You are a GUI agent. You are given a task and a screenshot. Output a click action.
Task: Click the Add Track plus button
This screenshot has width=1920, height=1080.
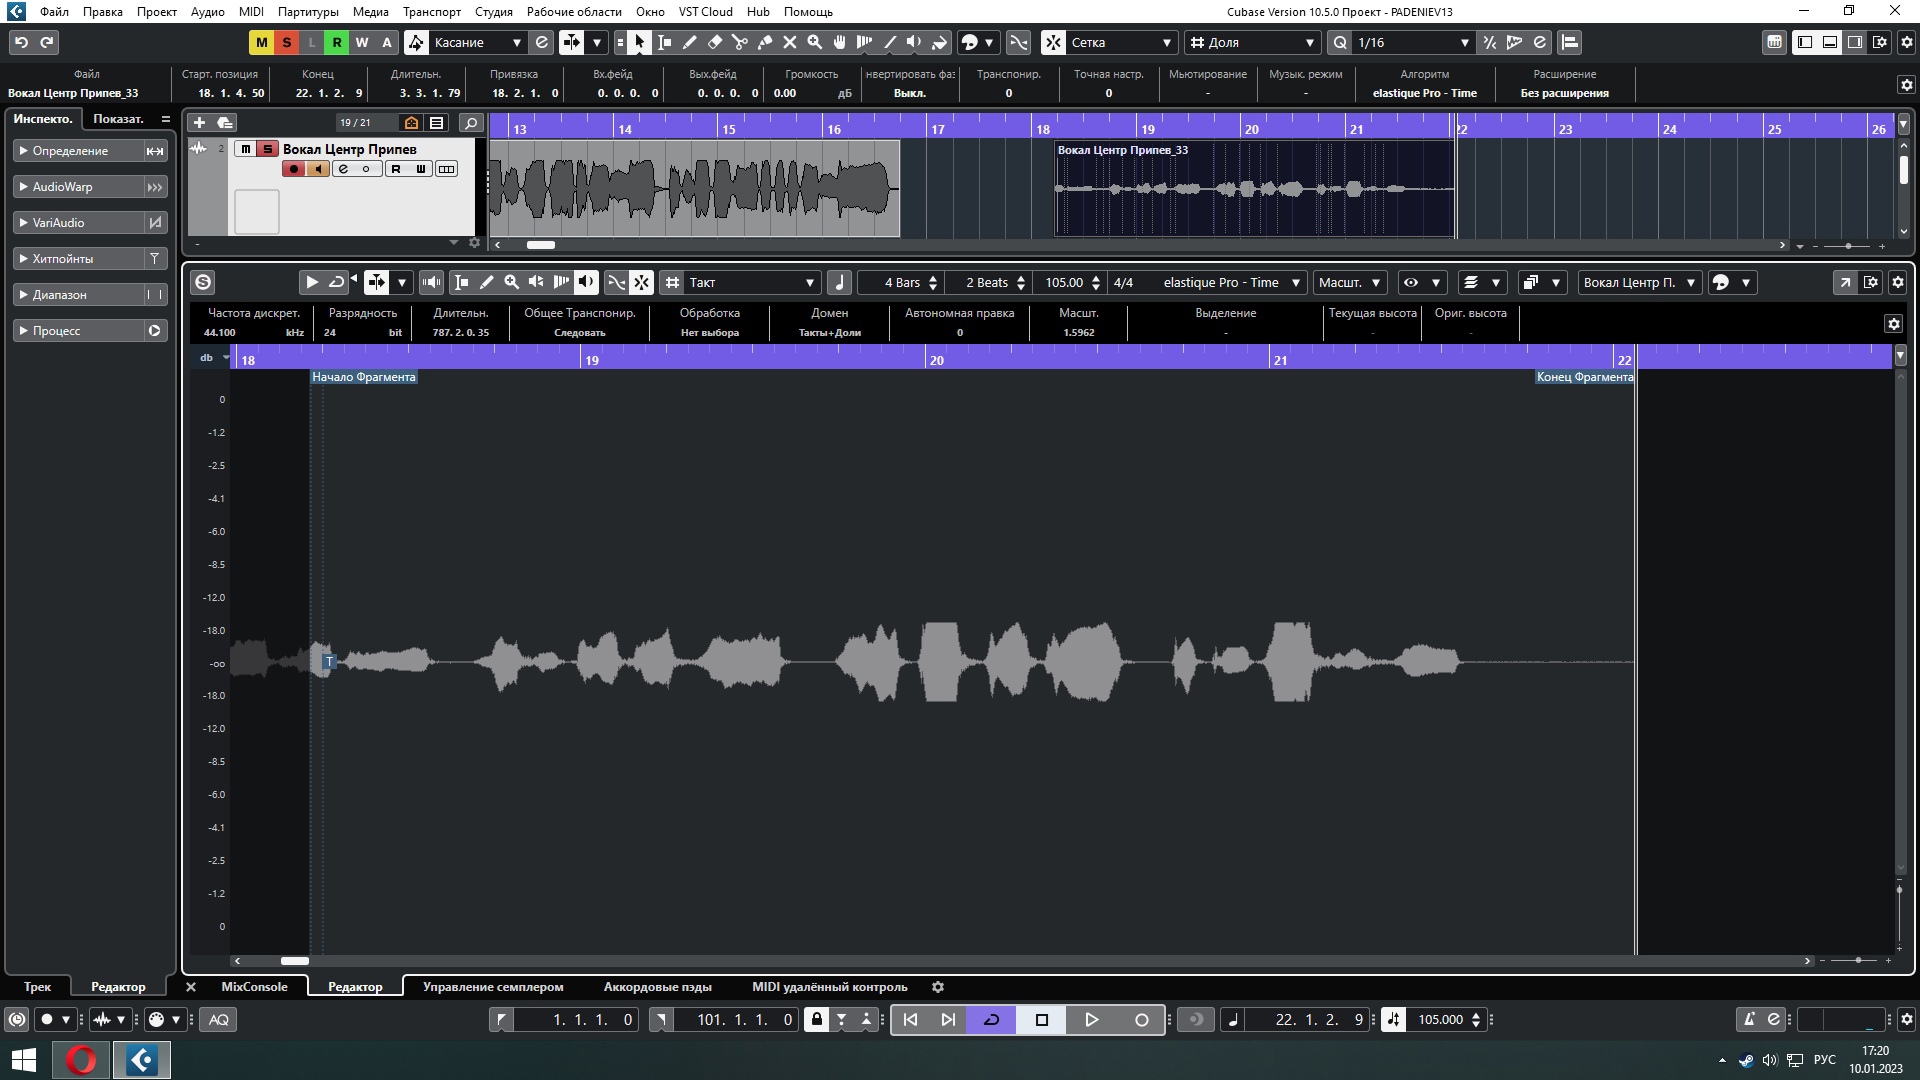pyautogui.click(x=199, y=122)
